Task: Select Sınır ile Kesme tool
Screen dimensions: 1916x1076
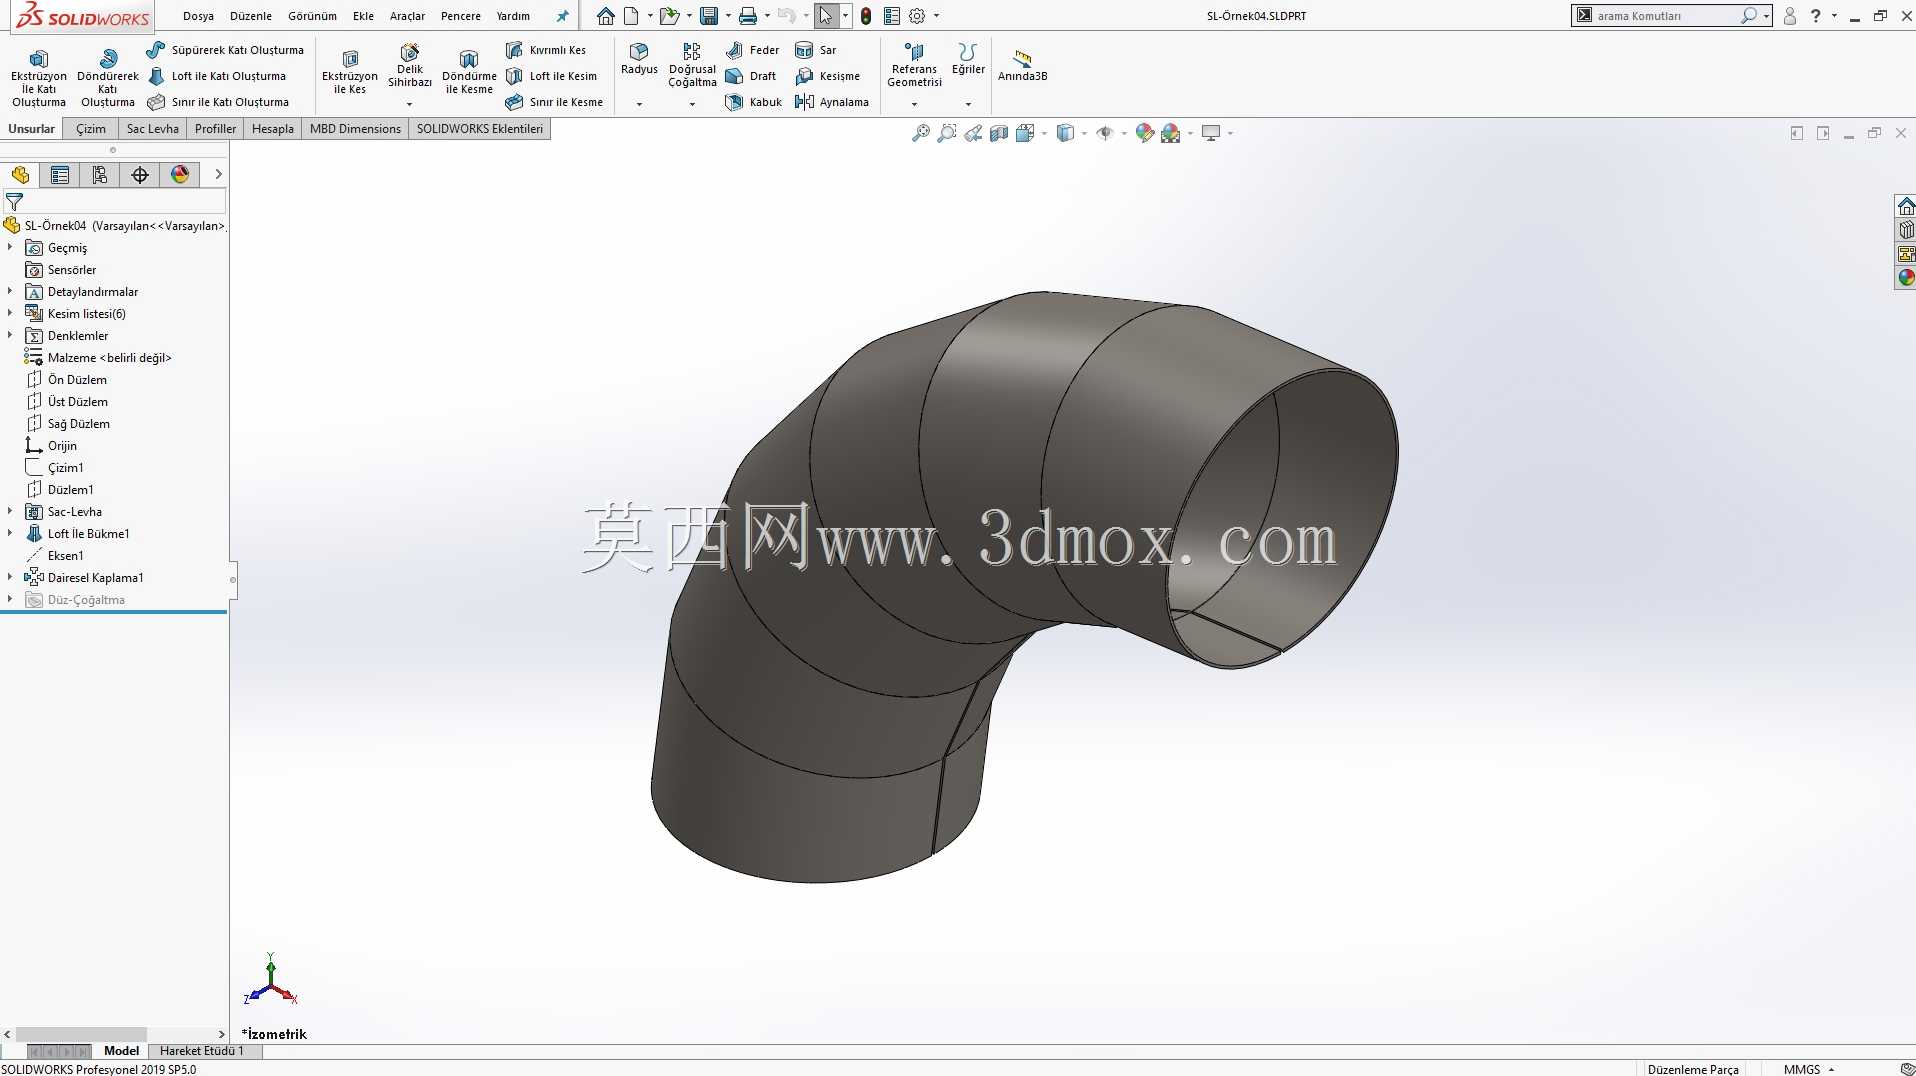Action: click(x=554, y=102)
